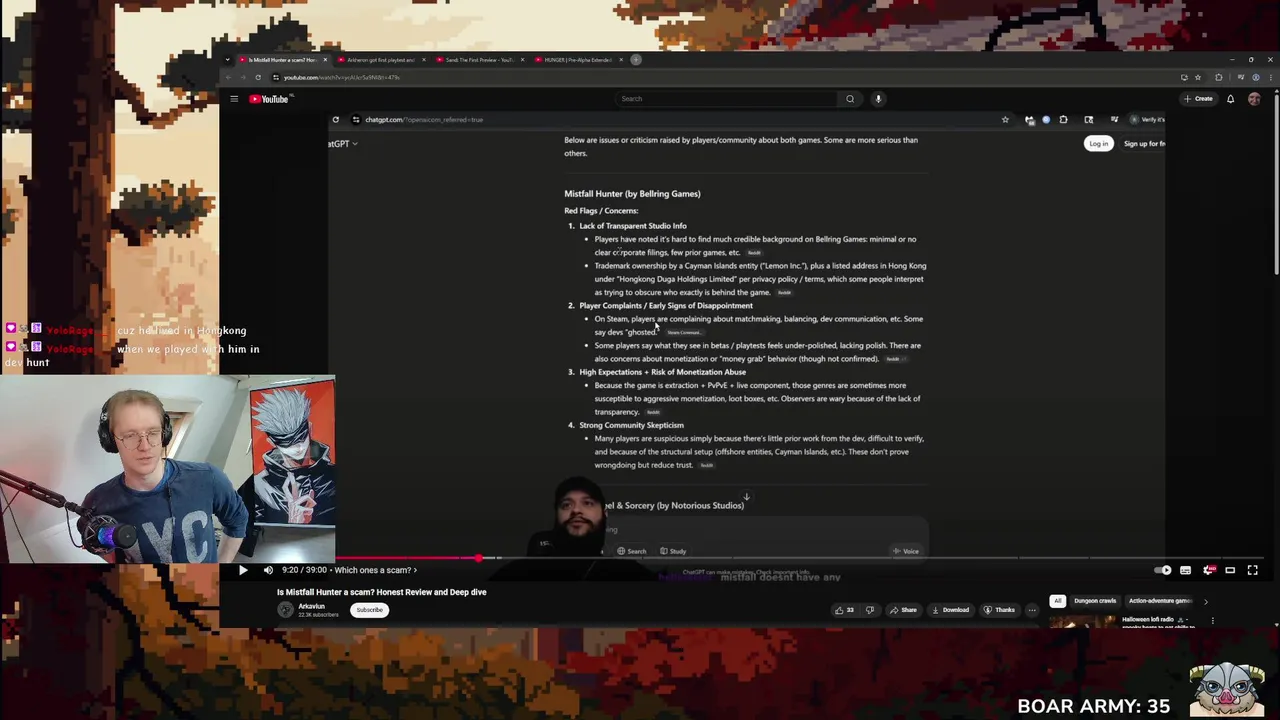Image resolution: width=1280 pixels, height=720 pixels.
Task: Reload the page in the outer browser
Action: (x=258, y=77)
